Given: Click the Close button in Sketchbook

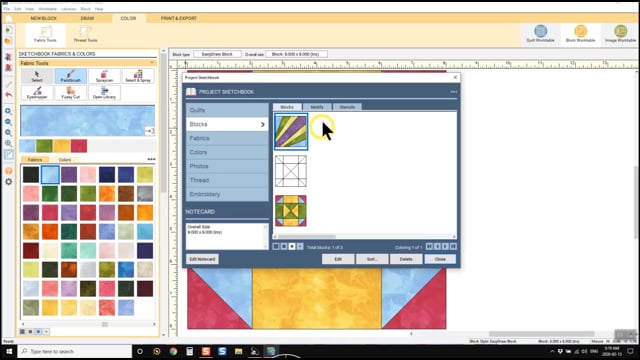Looking at the screenshot, I should [x=440, y=259].
